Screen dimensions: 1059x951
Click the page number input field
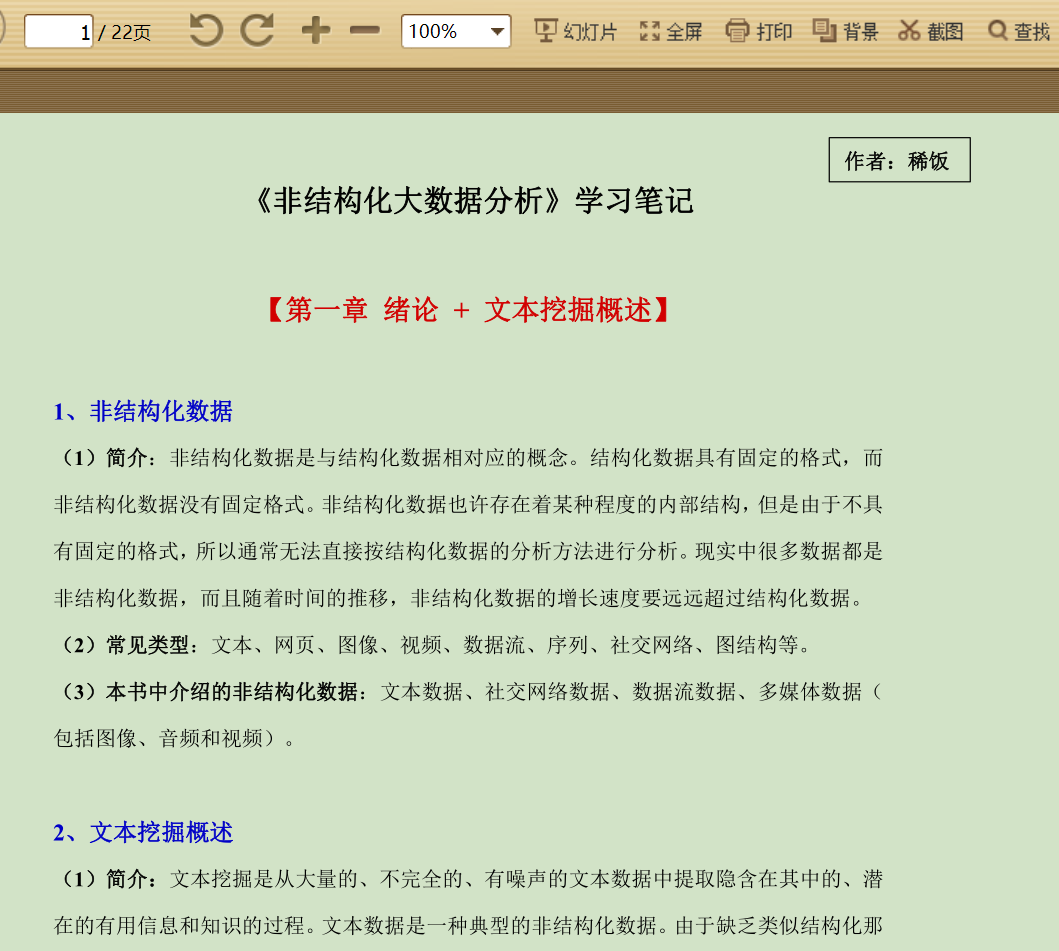[x=59, y=32]
